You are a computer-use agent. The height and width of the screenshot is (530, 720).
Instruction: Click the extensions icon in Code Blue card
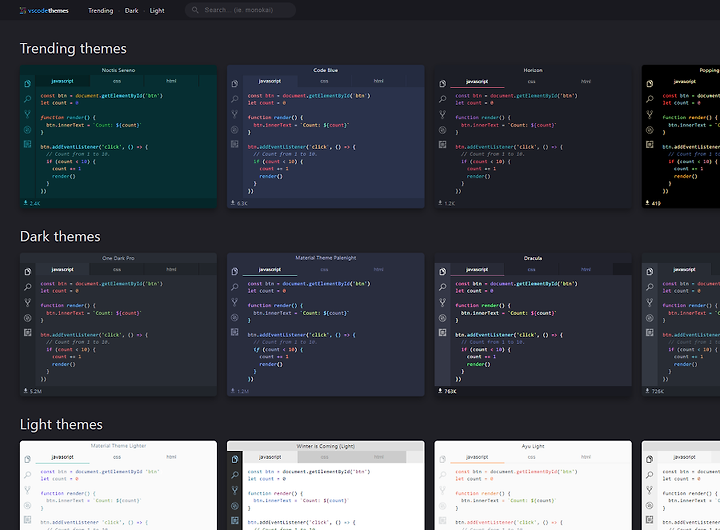click(x=235, y=144)
